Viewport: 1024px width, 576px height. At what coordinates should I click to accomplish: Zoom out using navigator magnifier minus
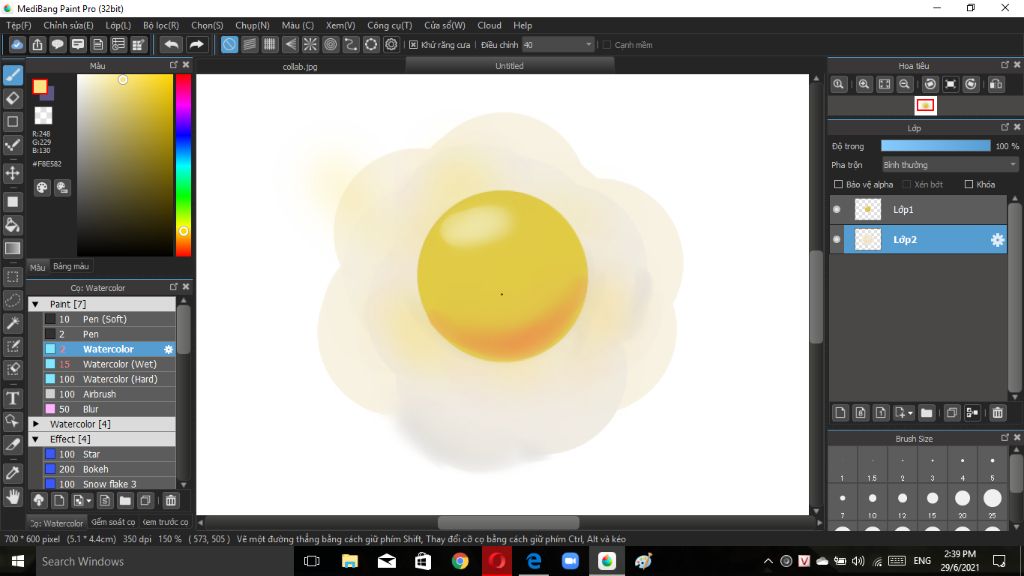(x=904, y=84)
